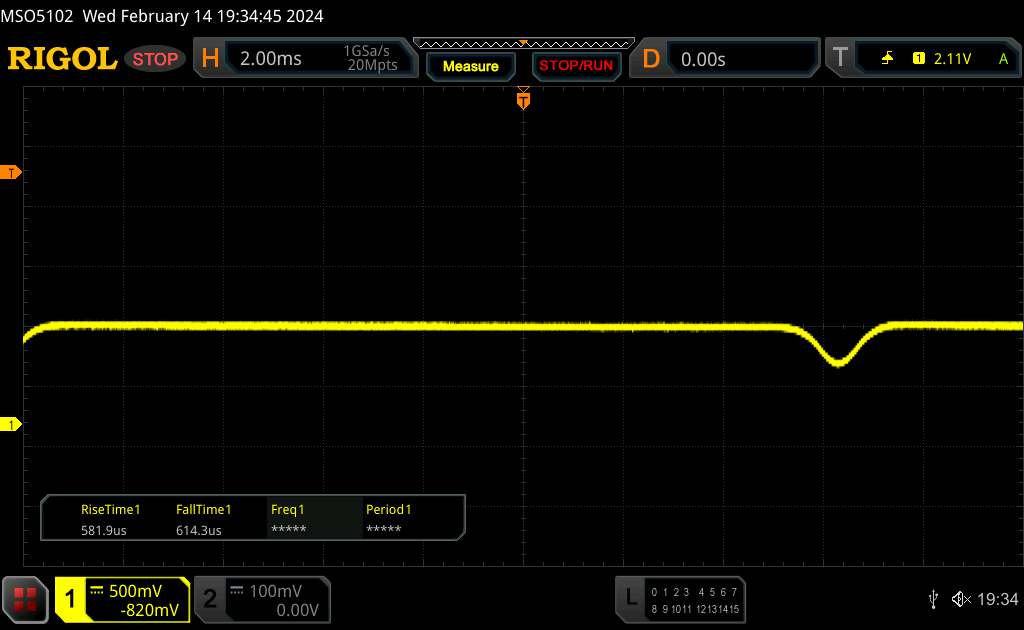The image size is (1024, 630).
Task: Toggle the STOP/RUN button
Action: point(576,66)
